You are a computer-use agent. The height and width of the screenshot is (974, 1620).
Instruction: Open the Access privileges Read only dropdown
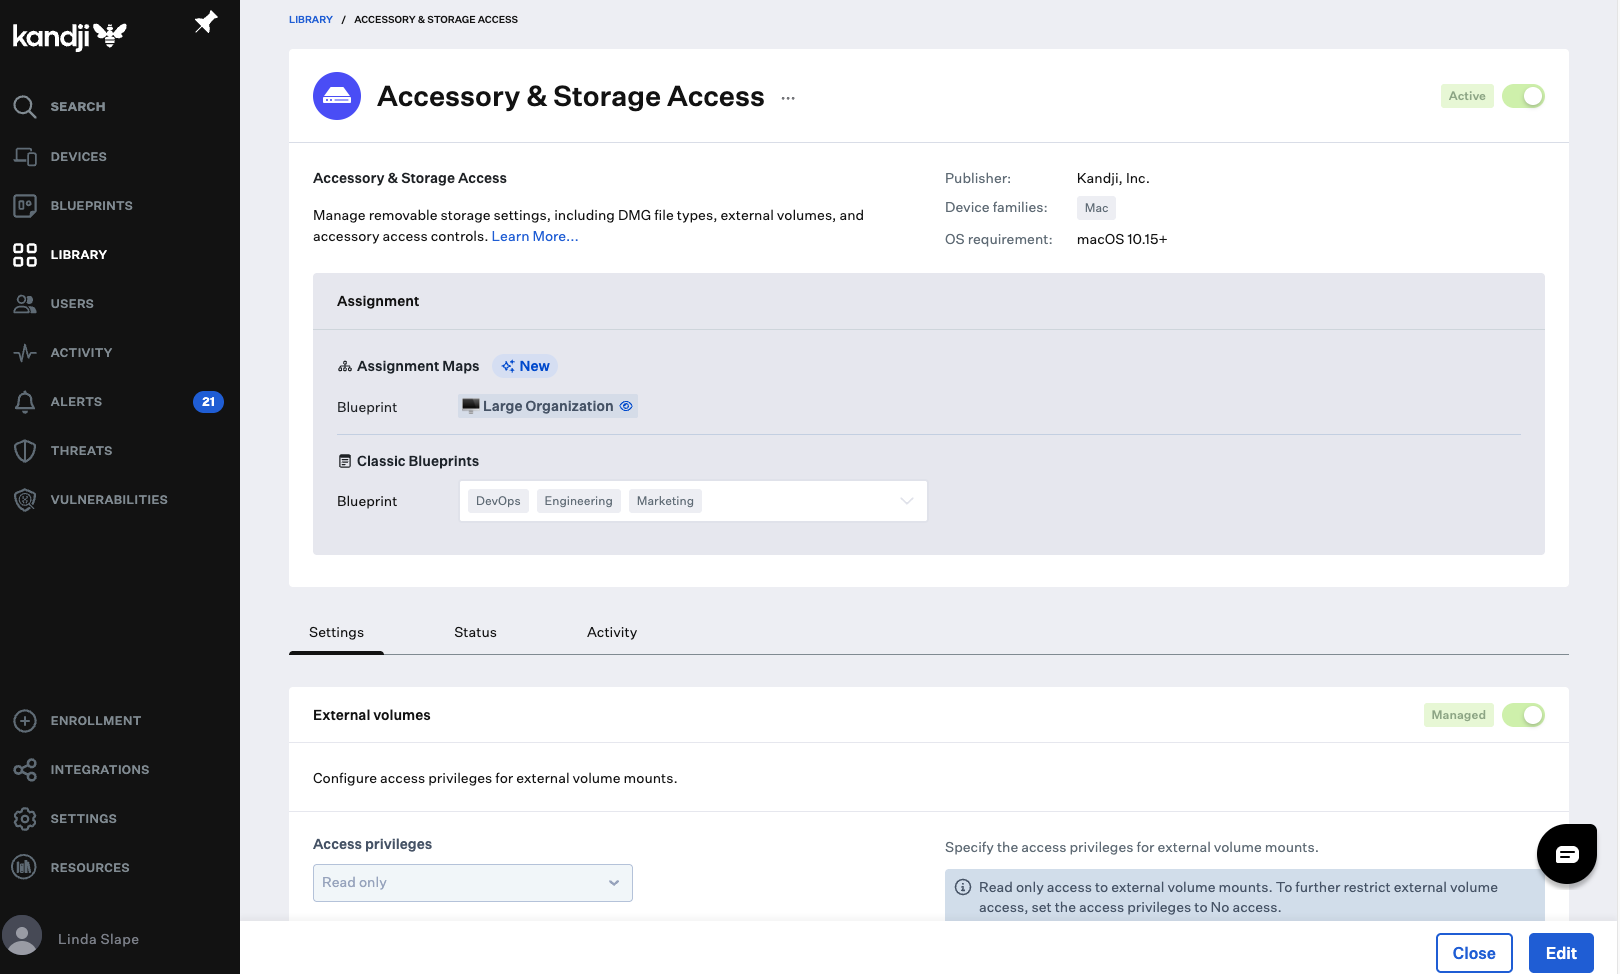(473, 883)
